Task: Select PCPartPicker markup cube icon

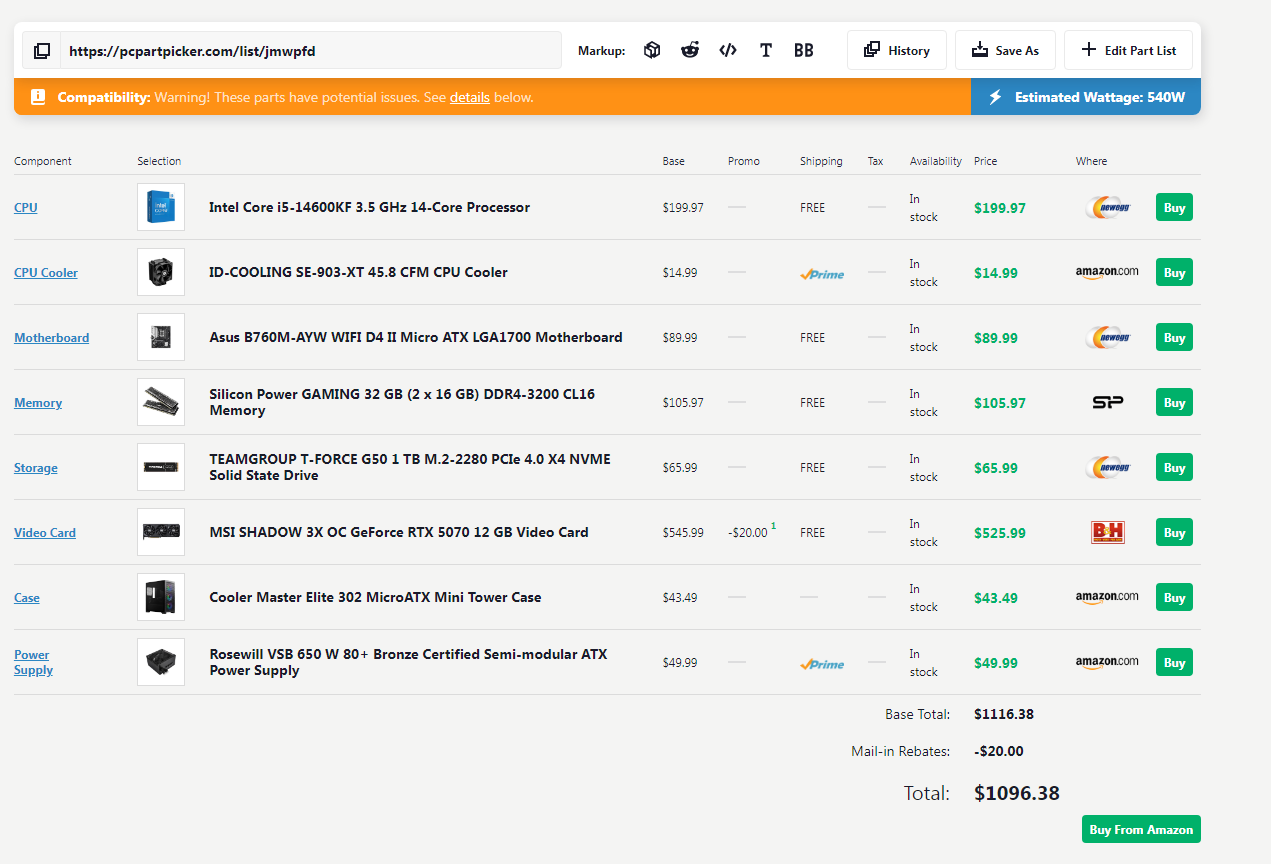Action: [652, 50]
